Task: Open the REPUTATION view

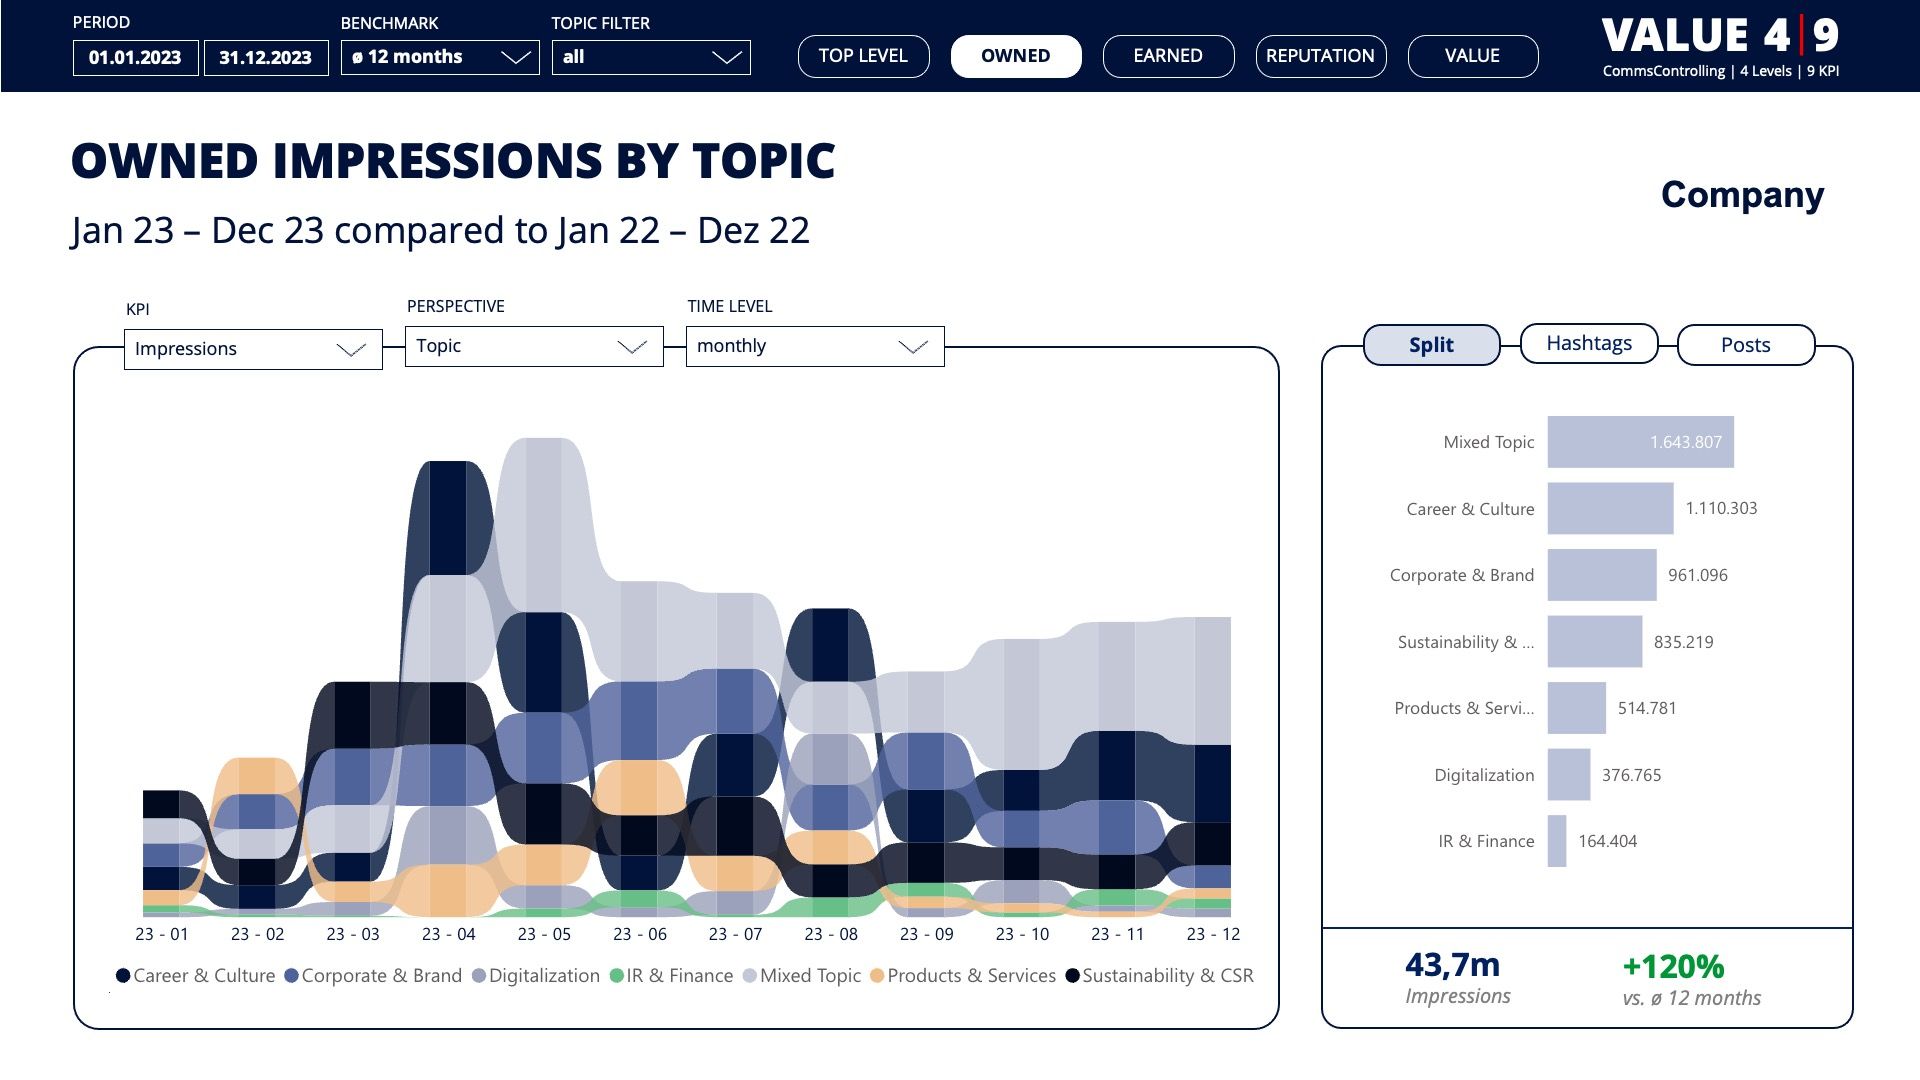Action: [x=1320, y=56]
